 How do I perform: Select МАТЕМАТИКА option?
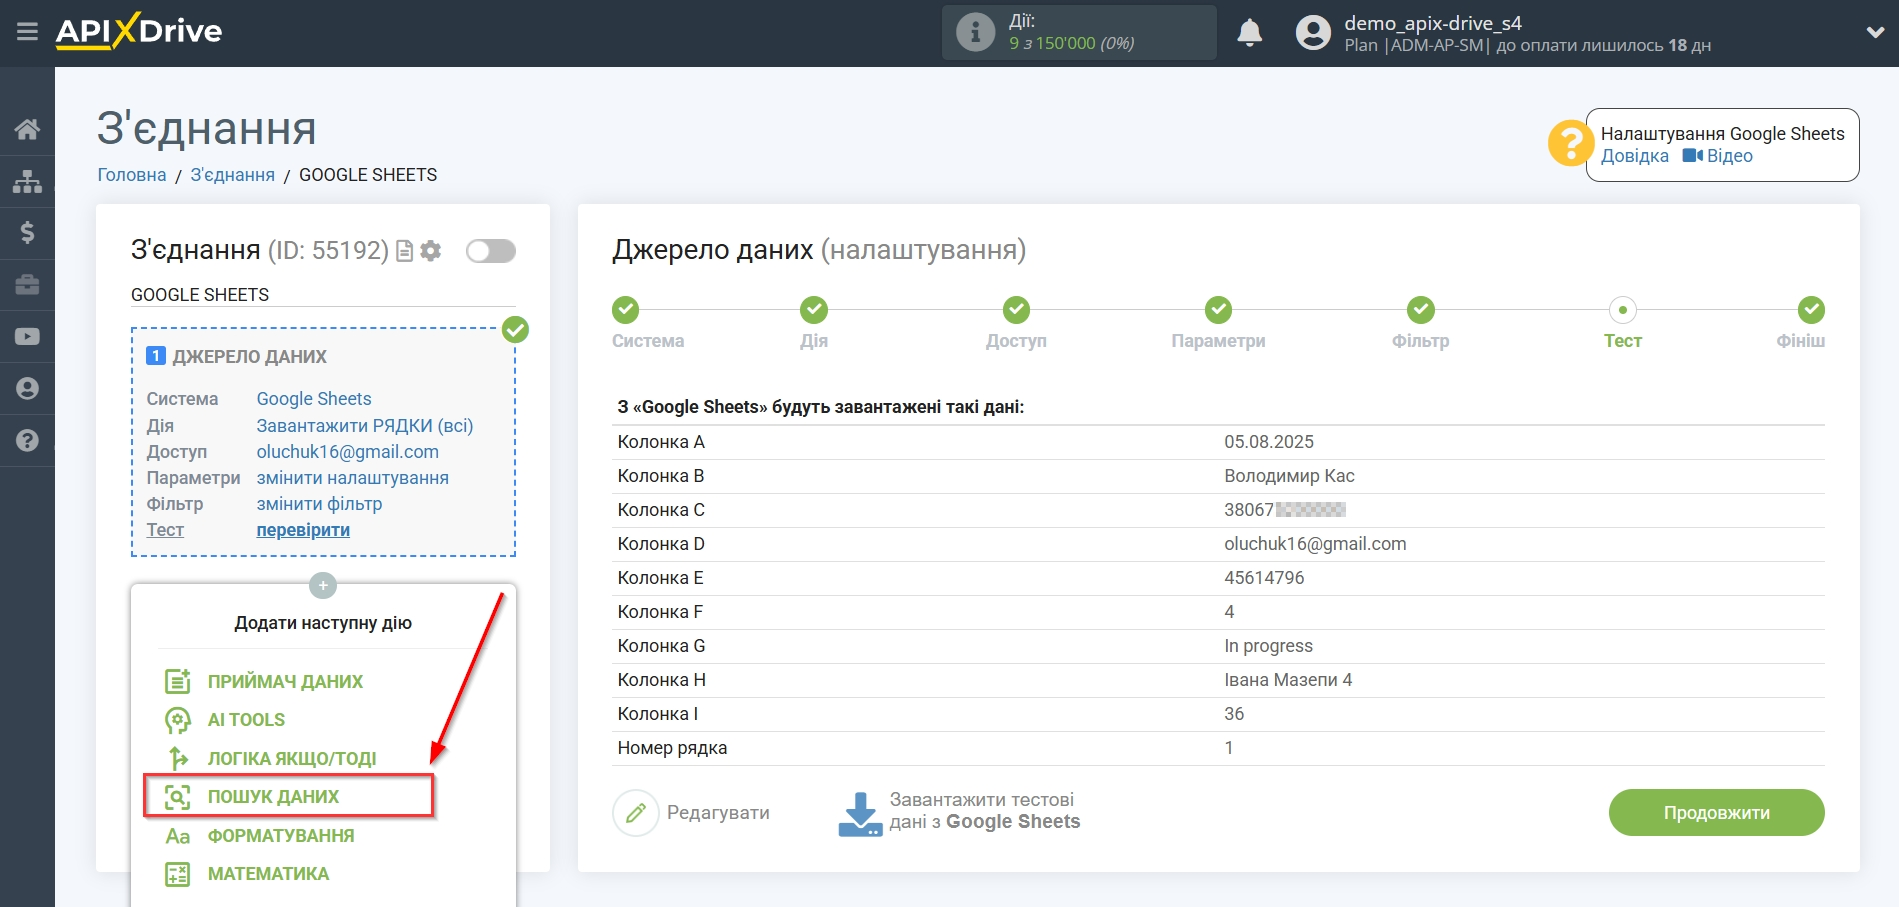(268, 874)
